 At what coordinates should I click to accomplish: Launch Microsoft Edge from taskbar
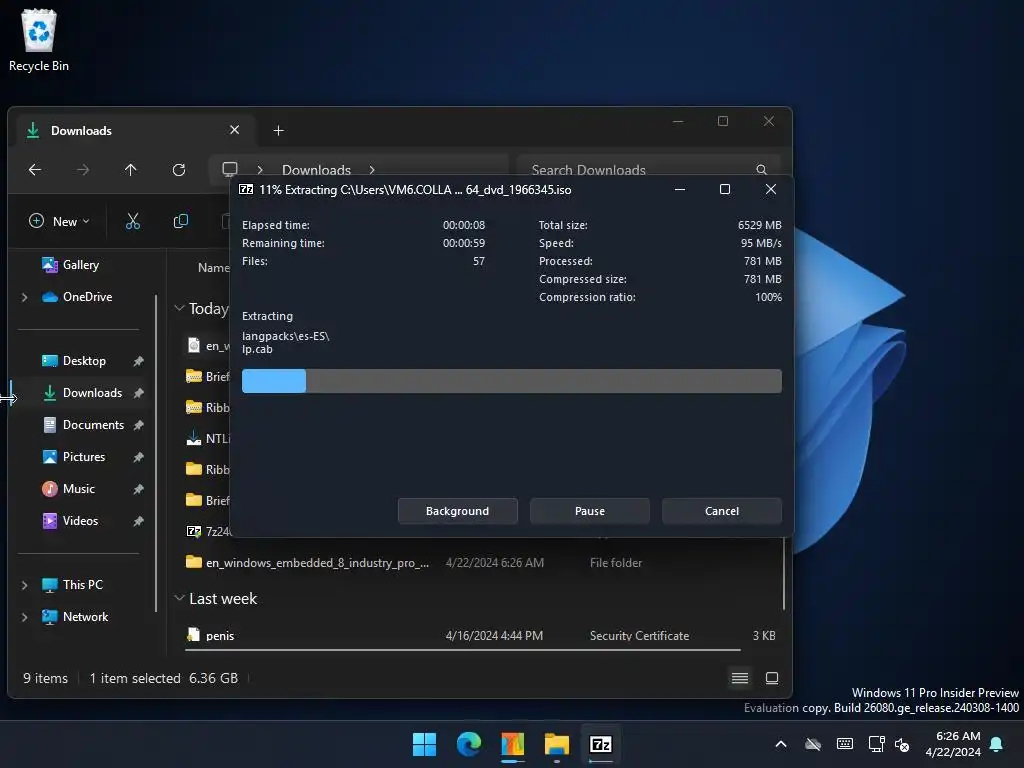point(469,744)
